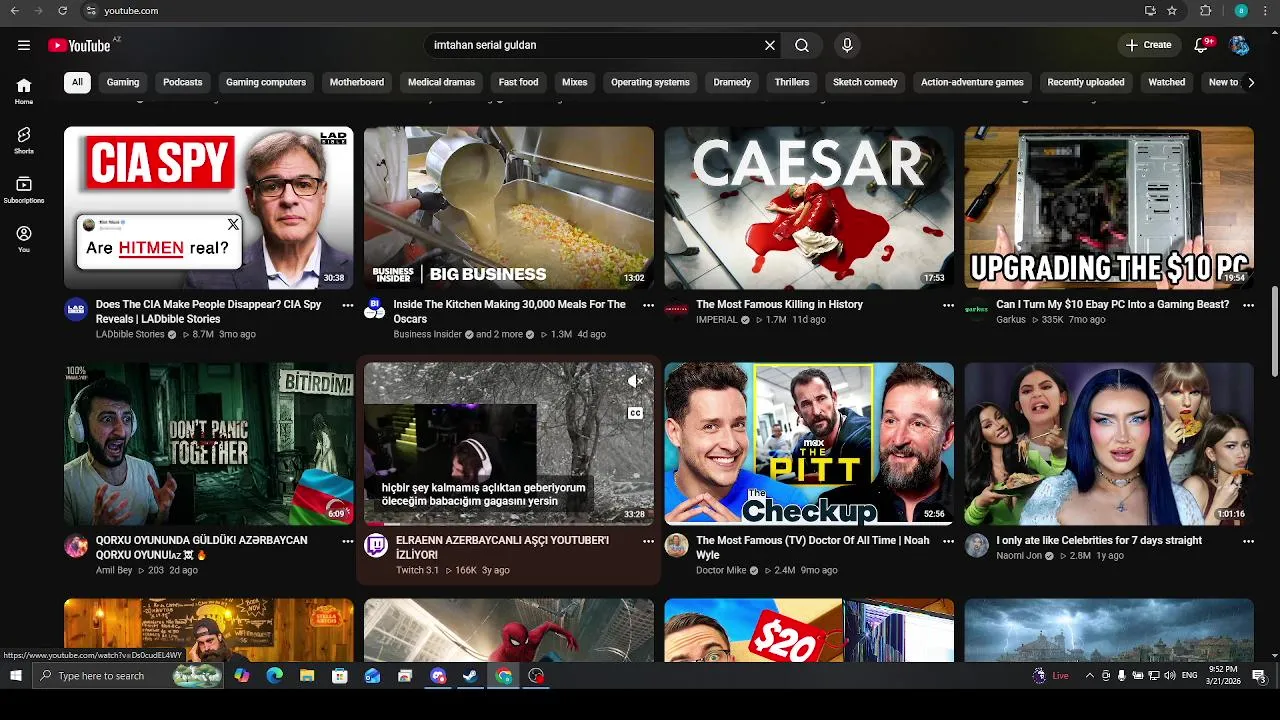Open Microsoft Edge from the taskbar
This screenshot has height=720, width=1280.
[274, 676]
